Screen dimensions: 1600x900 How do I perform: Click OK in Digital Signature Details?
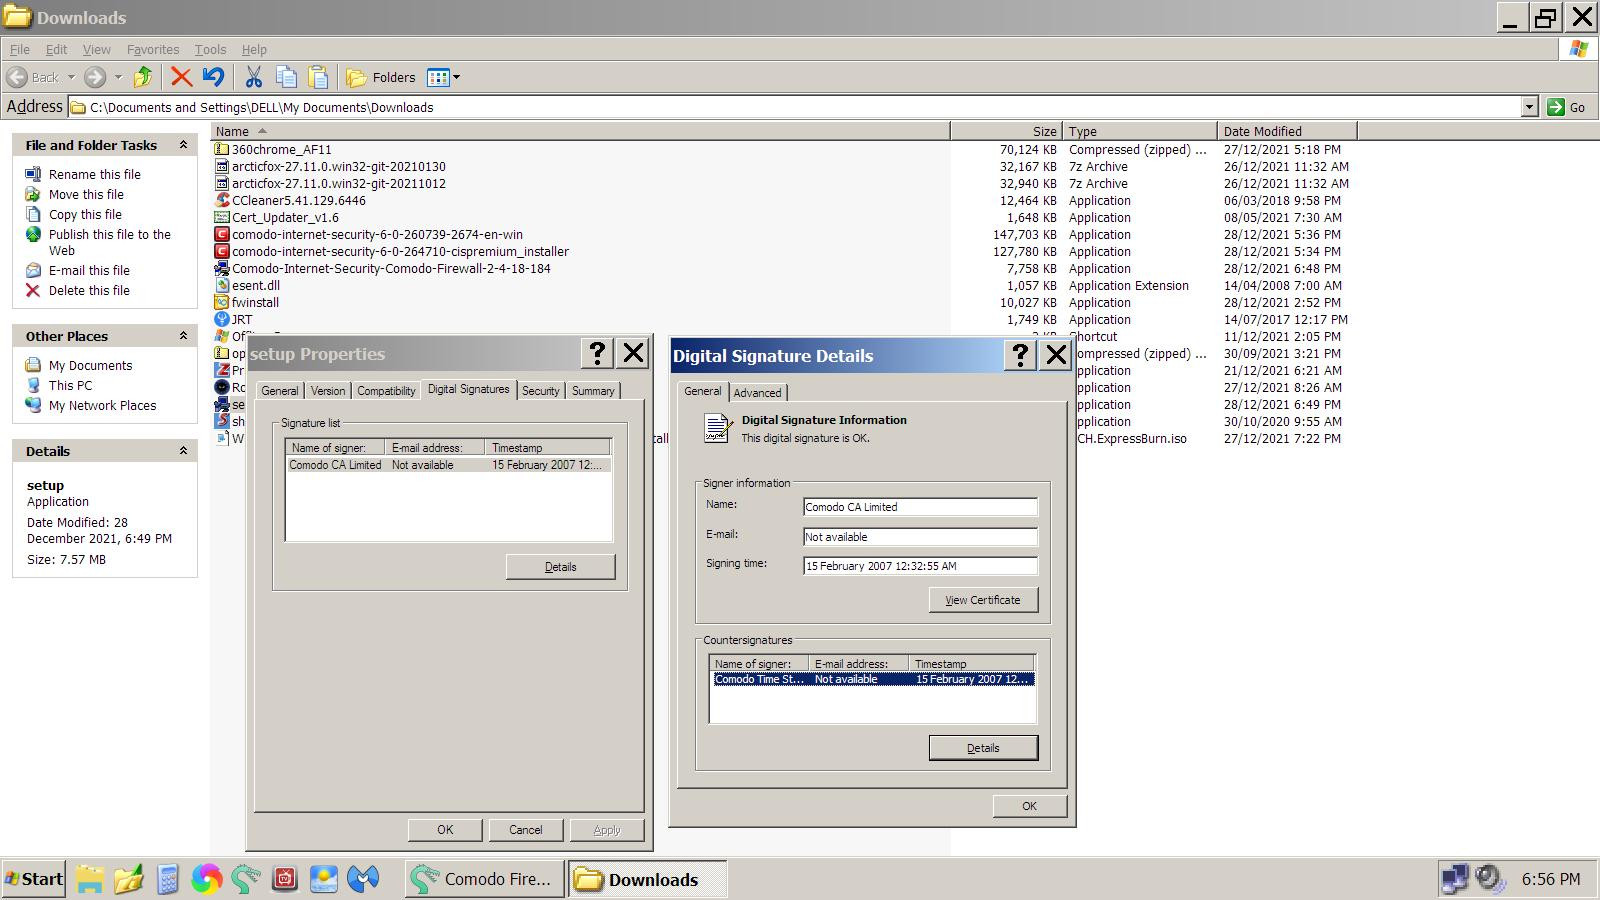click(1029, 806)
